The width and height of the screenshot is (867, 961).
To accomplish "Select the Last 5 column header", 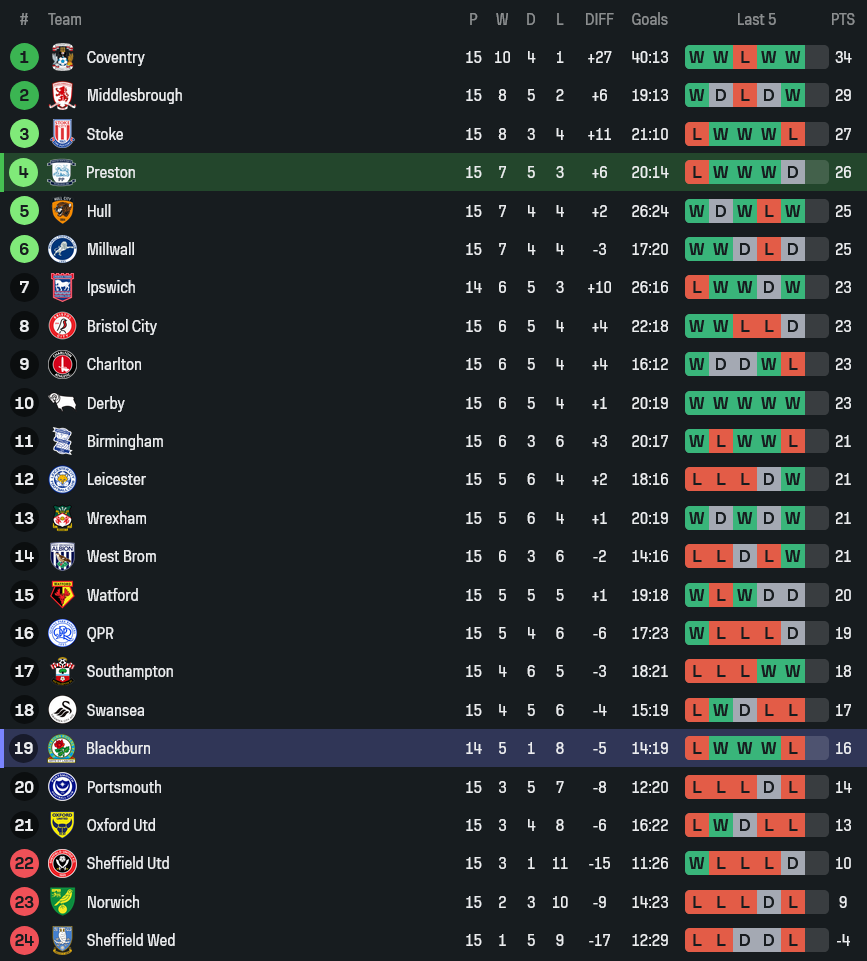I will point(756,19).
